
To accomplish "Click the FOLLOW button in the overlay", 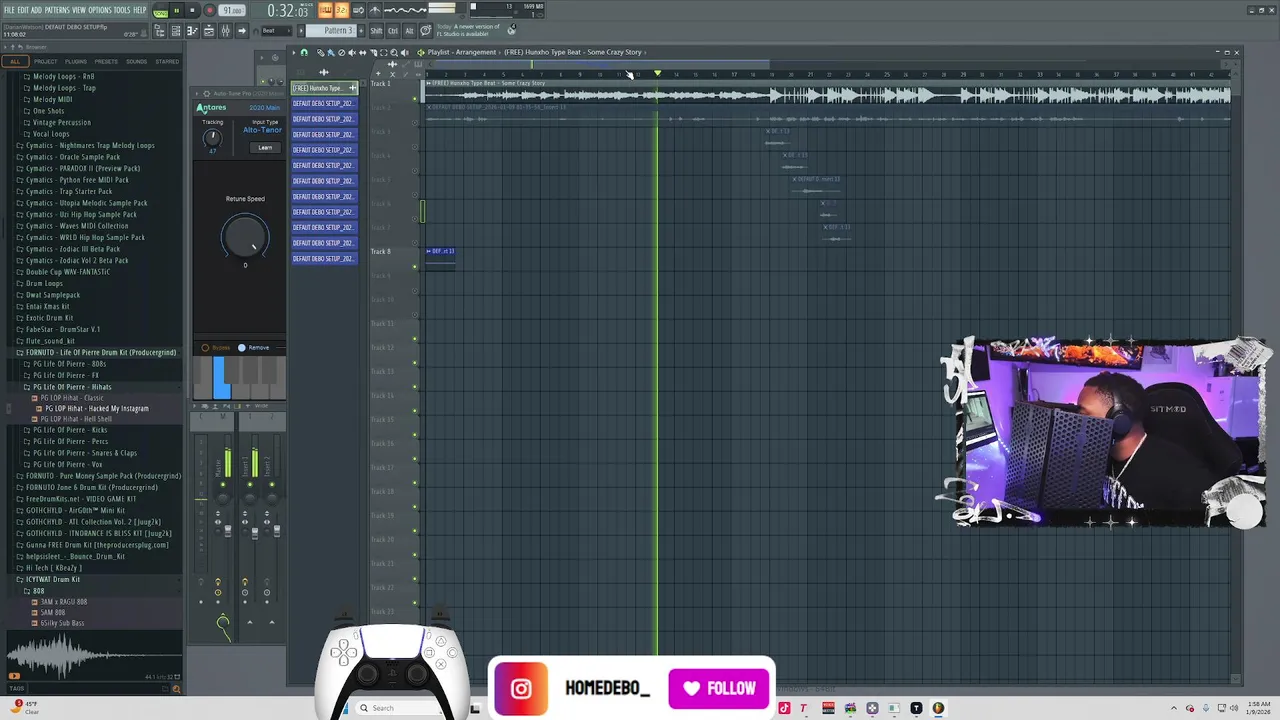I will click(x=719, y=688).
